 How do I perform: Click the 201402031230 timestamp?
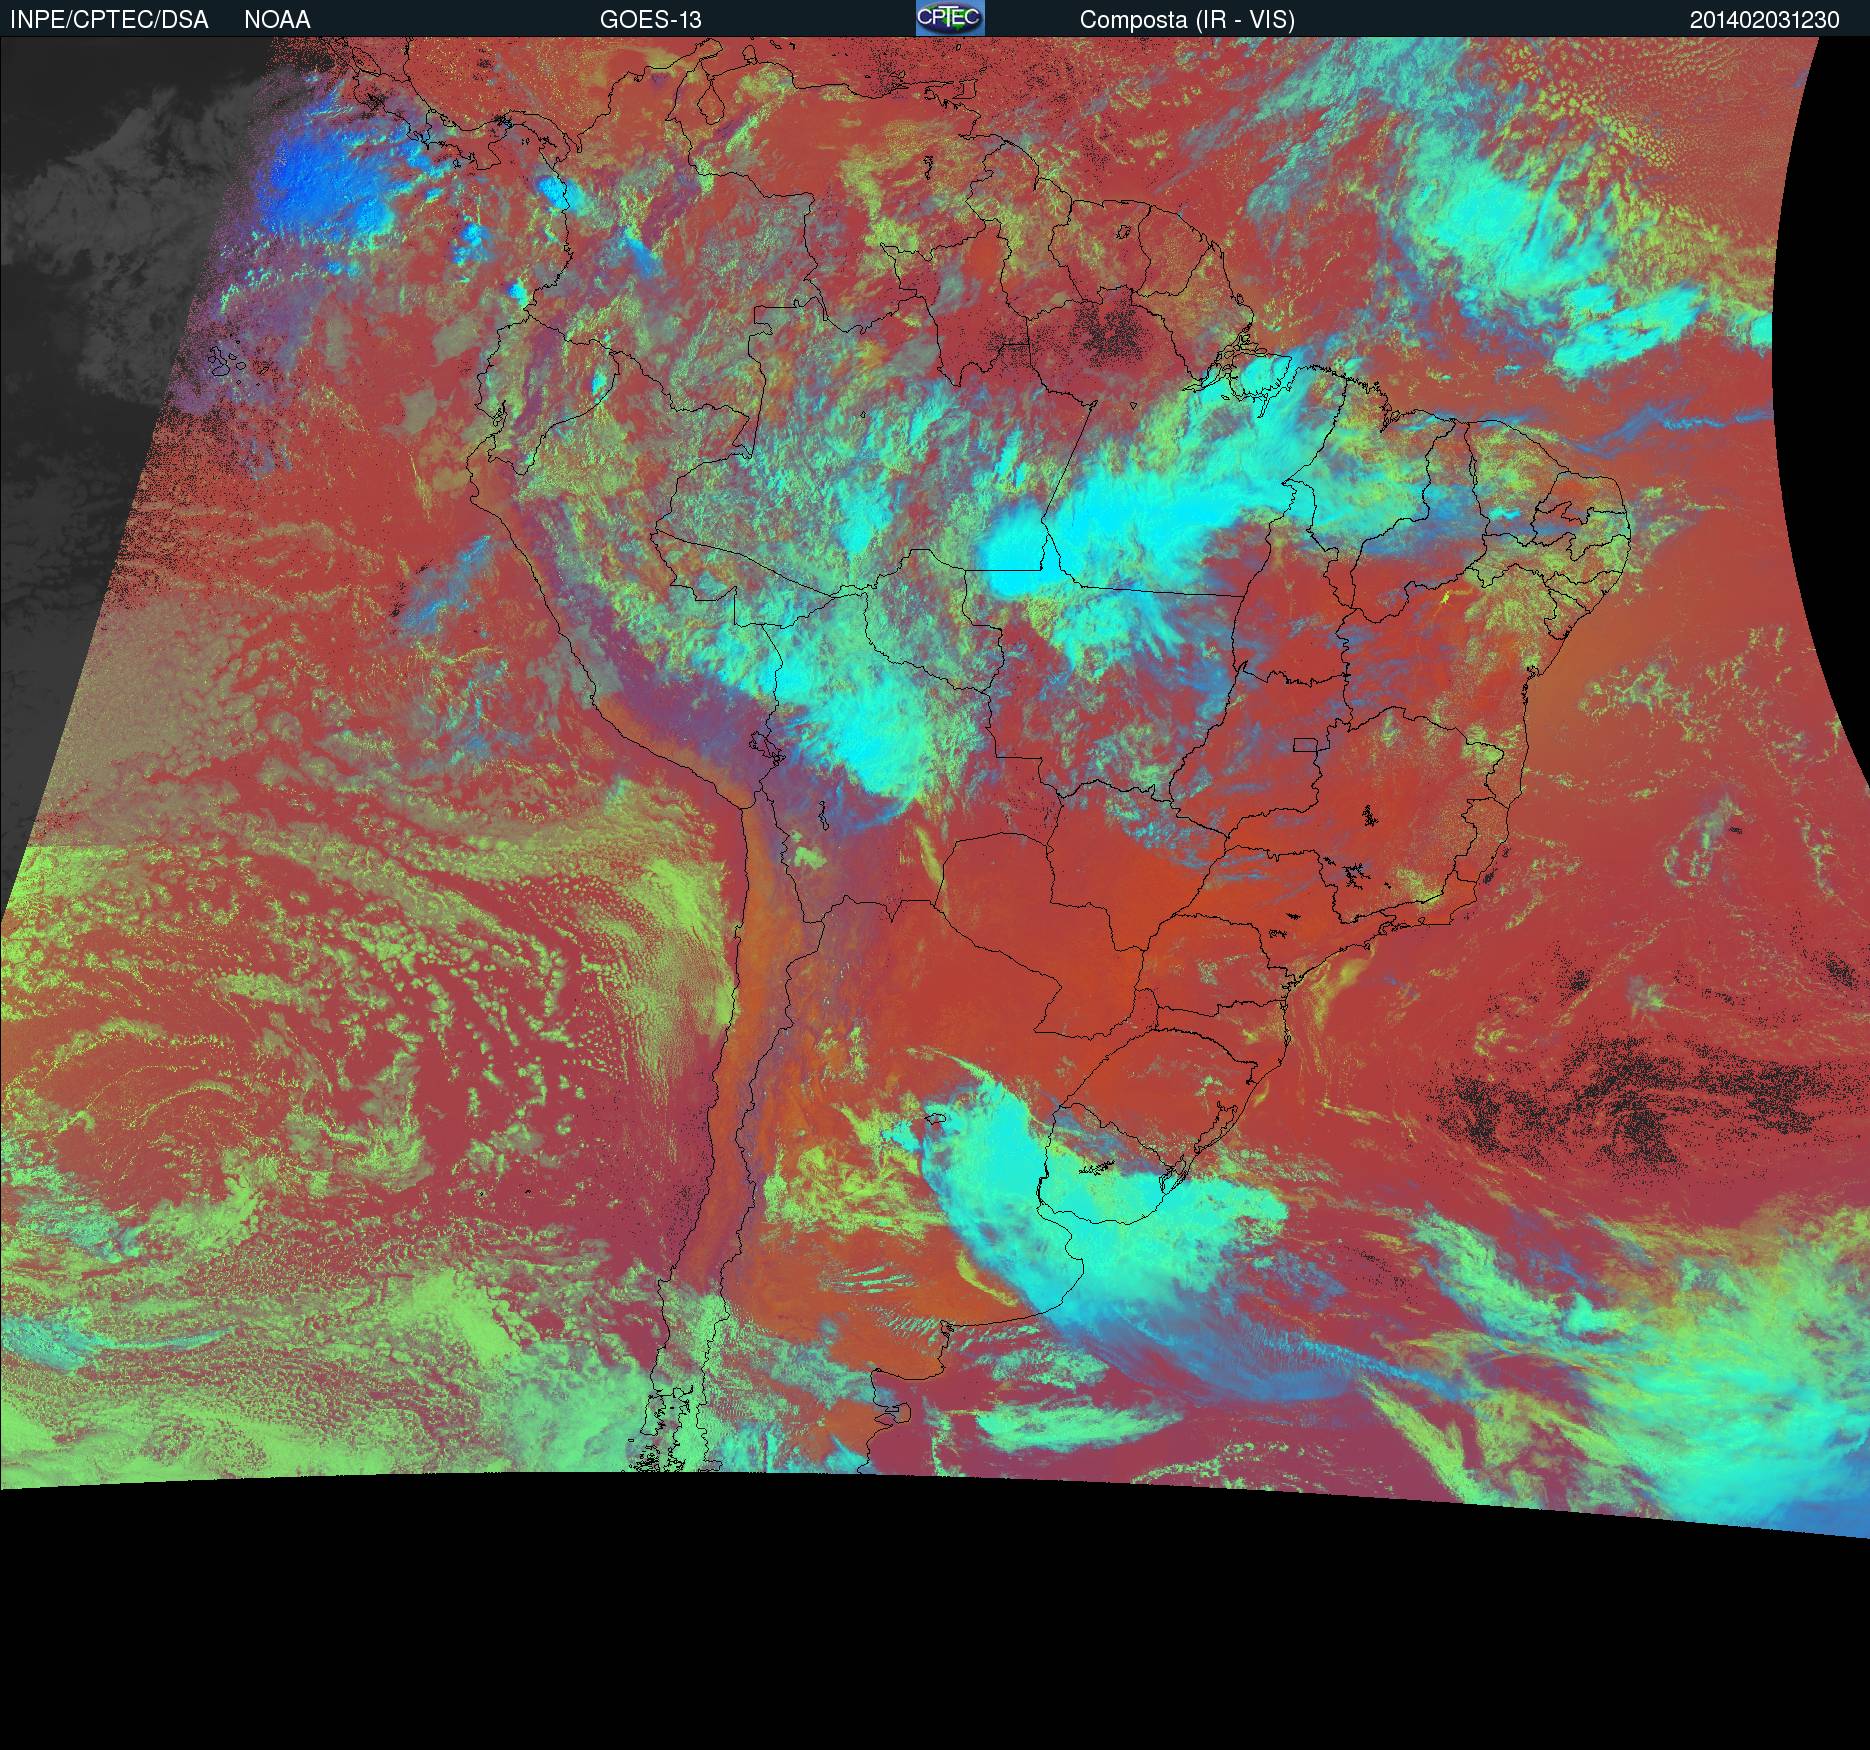[1765, 20]
